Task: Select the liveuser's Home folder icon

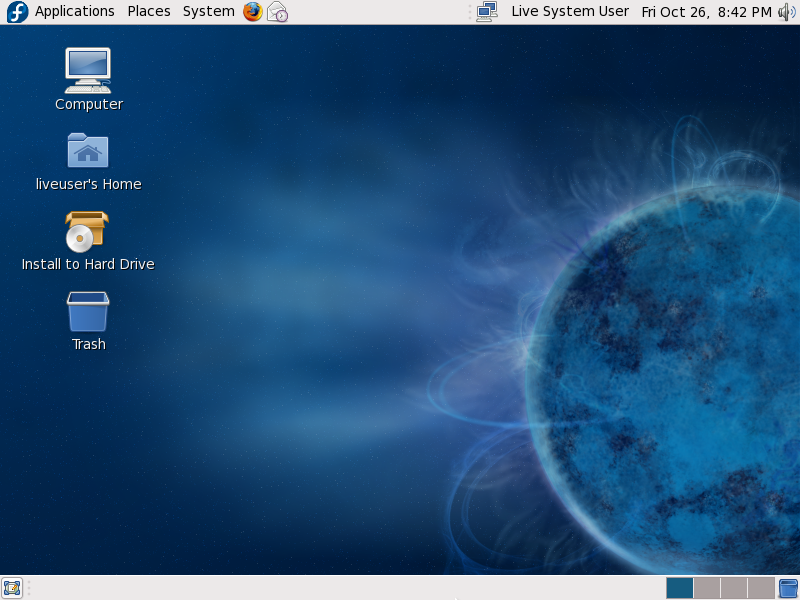Action: click(88, 151)
